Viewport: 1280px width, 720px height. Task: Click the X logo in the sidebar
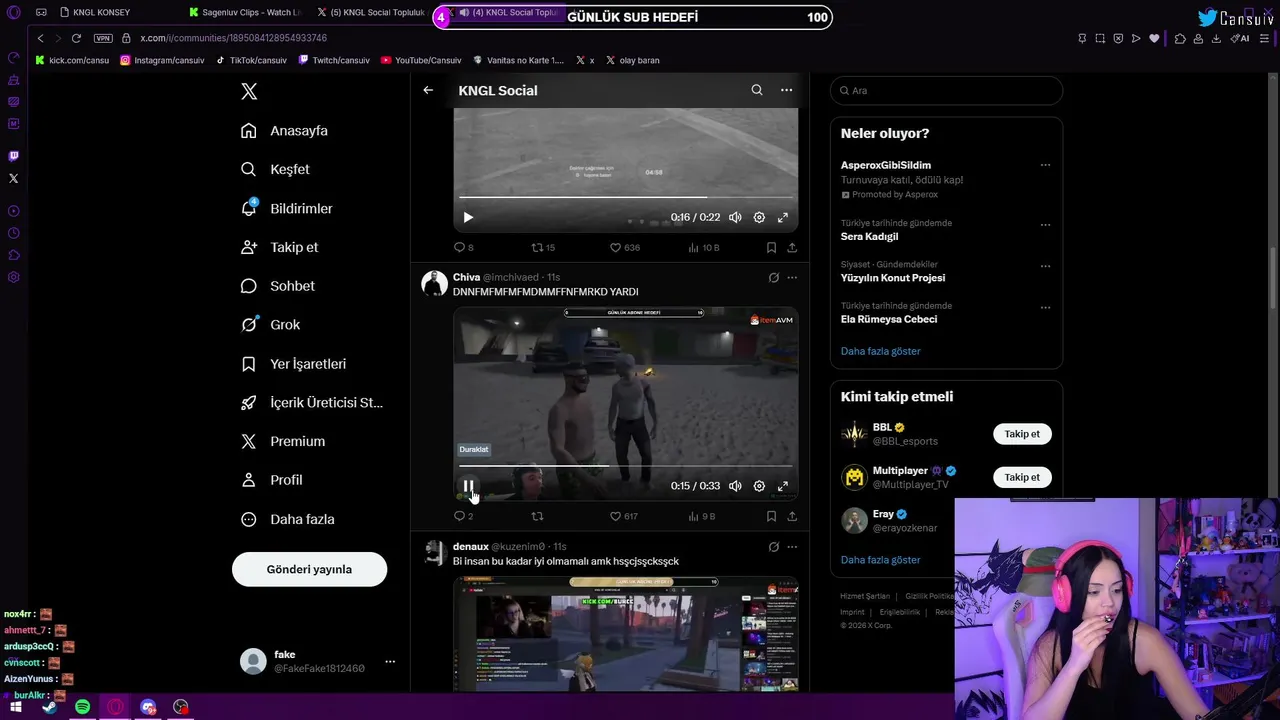249,91
